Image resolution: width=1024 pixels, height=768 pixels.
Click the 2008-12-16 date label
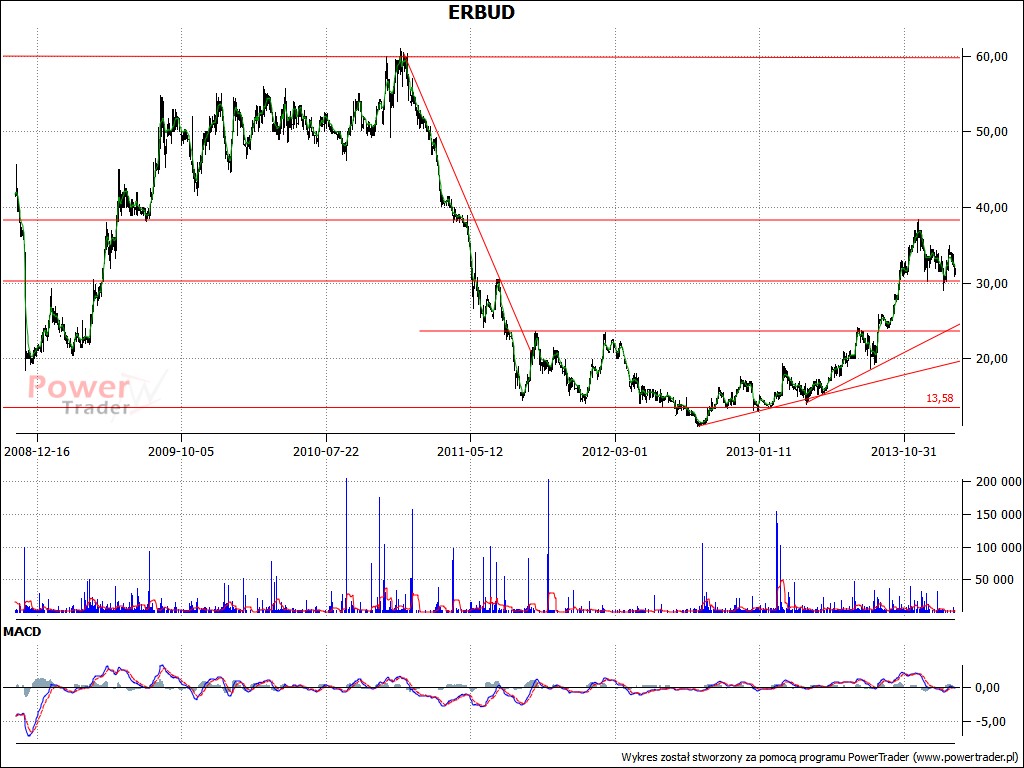37,451
